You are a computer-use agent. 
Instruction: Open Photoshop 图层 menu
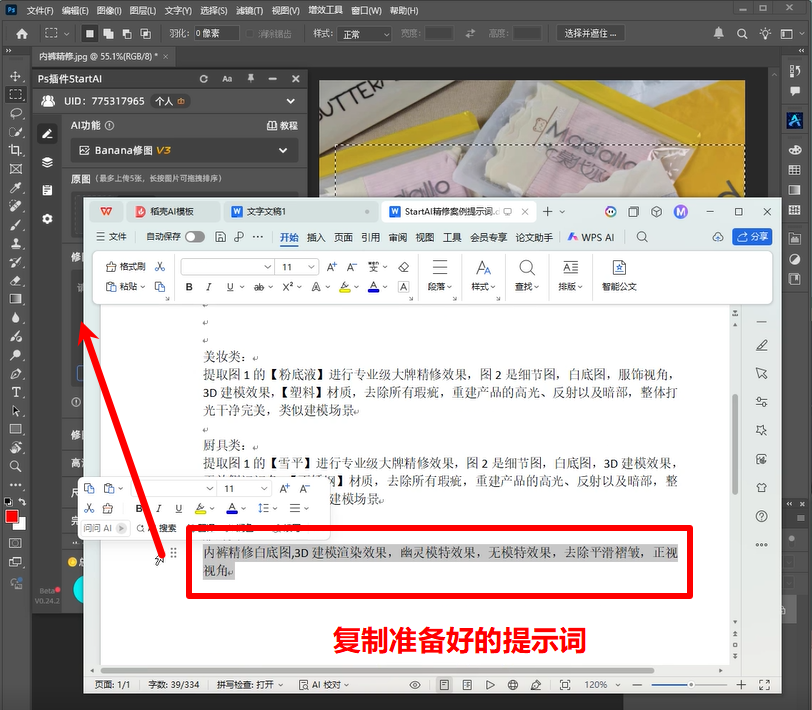[142, 10]
